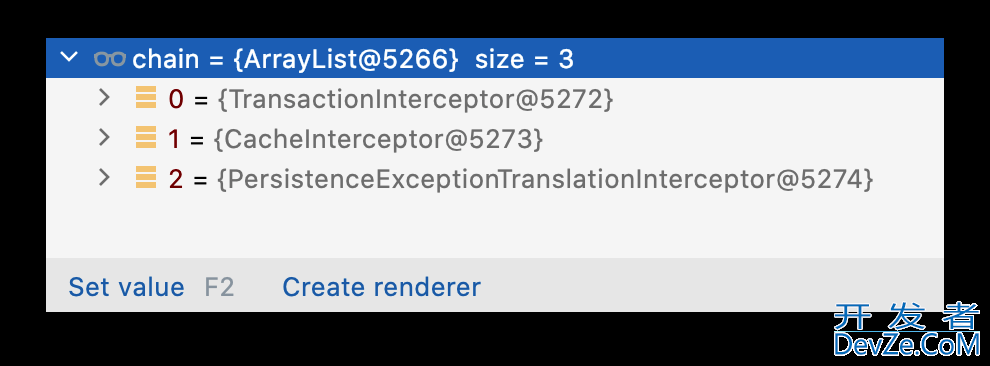Viewport: 990px width, 366px height.
Task: Select the CacheInterceptor@5273 value
Action: pos(378,140)
